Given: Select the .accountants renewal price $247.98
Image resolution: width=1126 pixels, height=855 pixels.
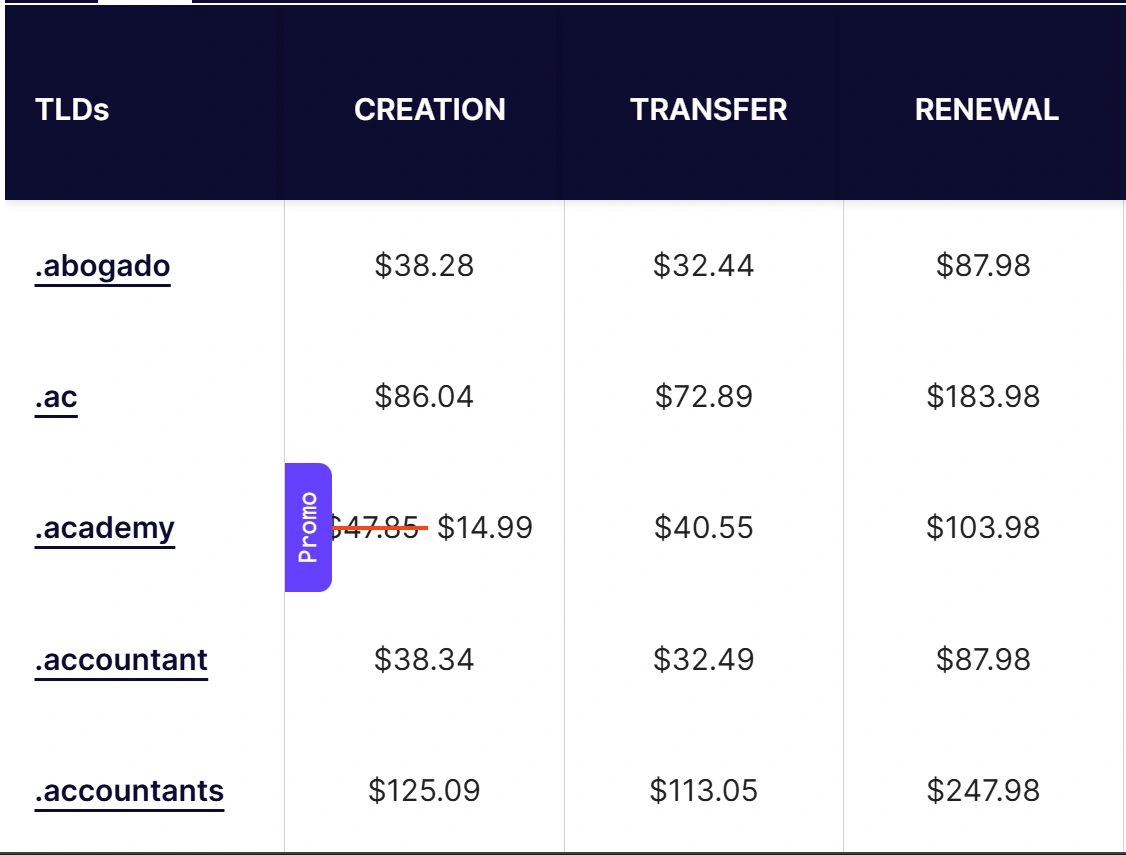Looking at the screenshot, I should pos(983,791).
